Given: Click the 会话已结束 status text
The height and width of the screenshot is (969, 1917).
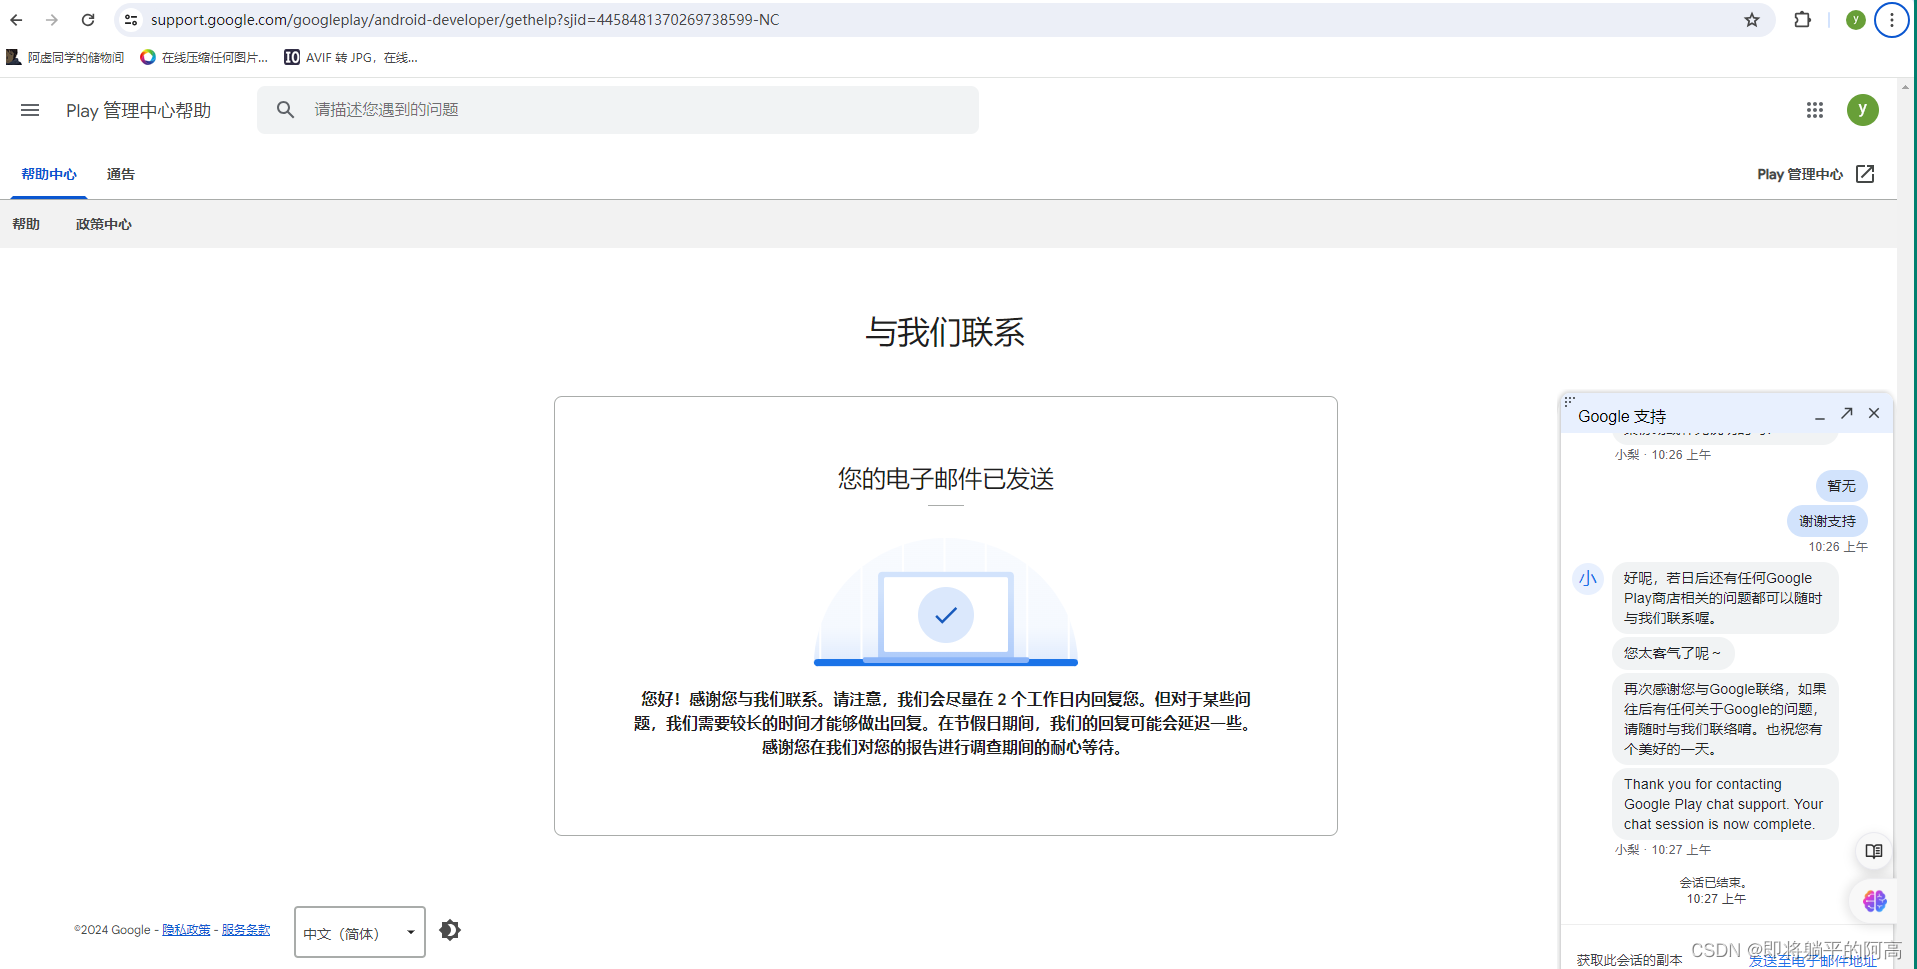Looking at the screenshot, I should (1714, 883).
